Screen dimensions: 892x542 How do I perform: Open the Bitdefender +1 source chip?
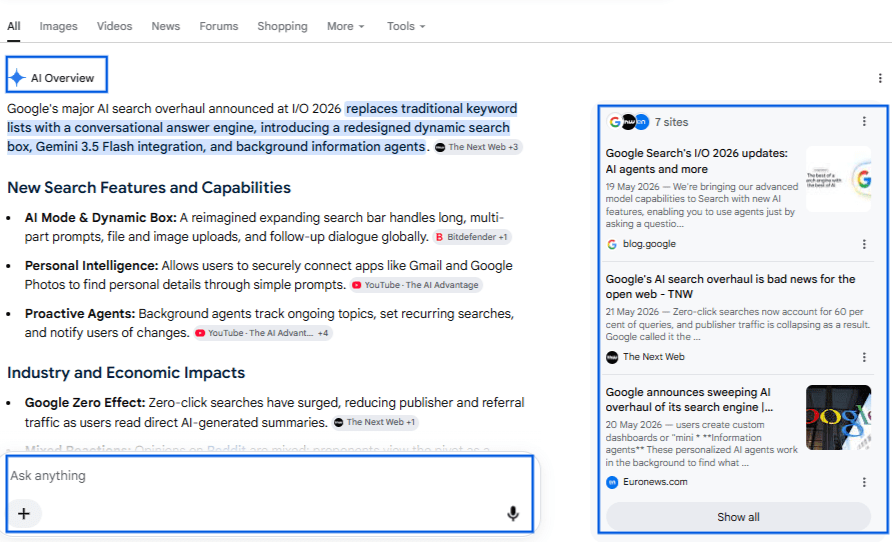click(471, 237)
